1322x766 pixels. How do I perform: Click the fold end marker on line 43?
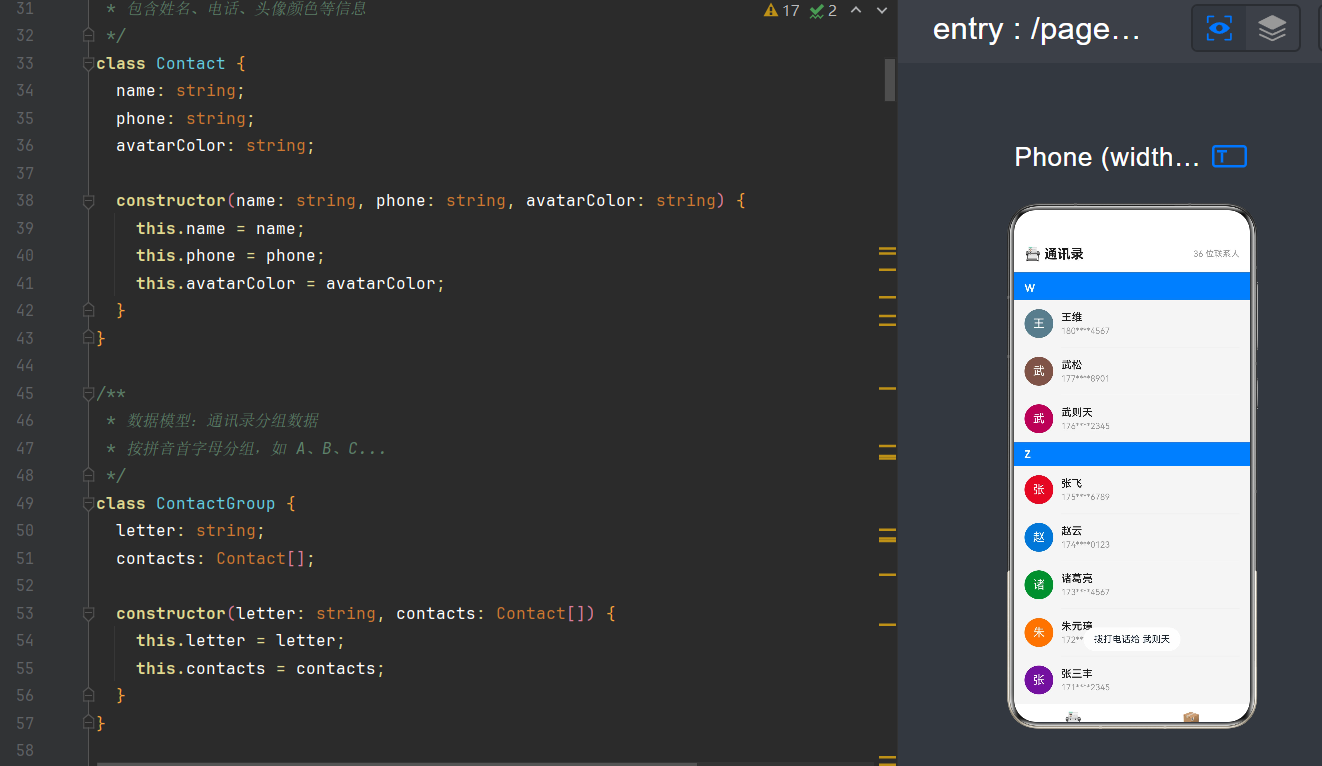[x=88, y=338]
